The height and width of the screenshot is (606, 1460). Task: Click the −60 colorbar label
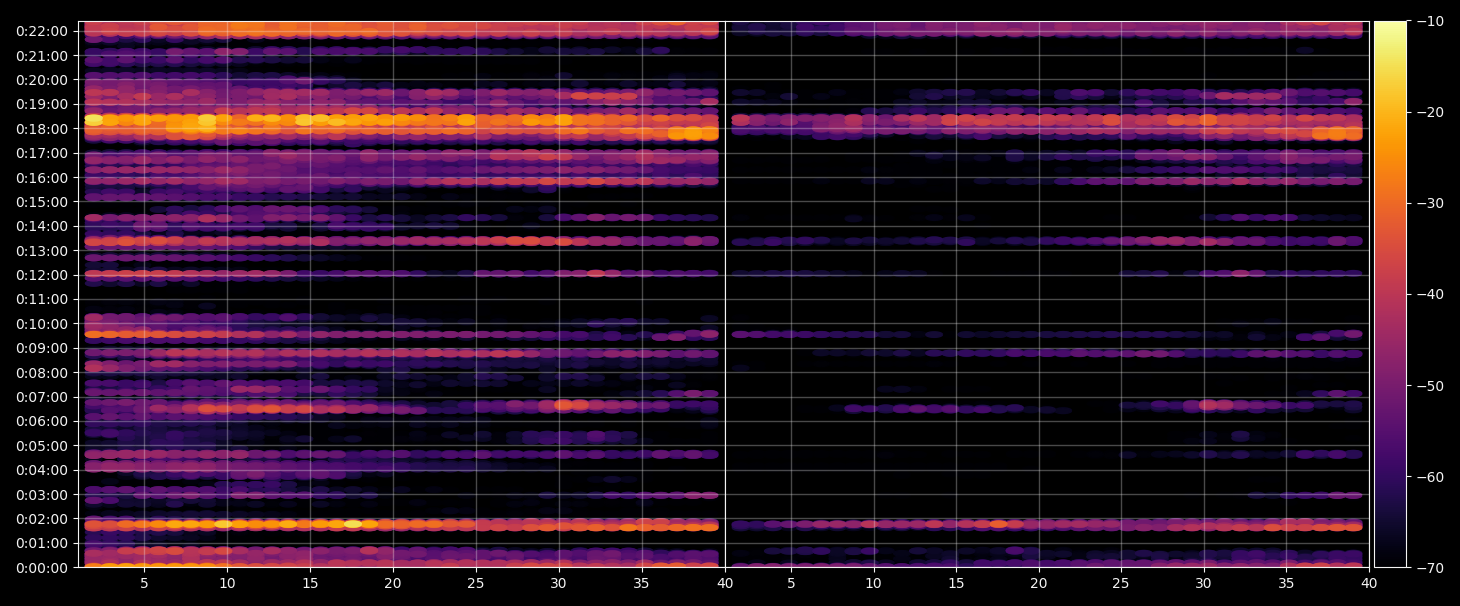[x=1429, y=476]
